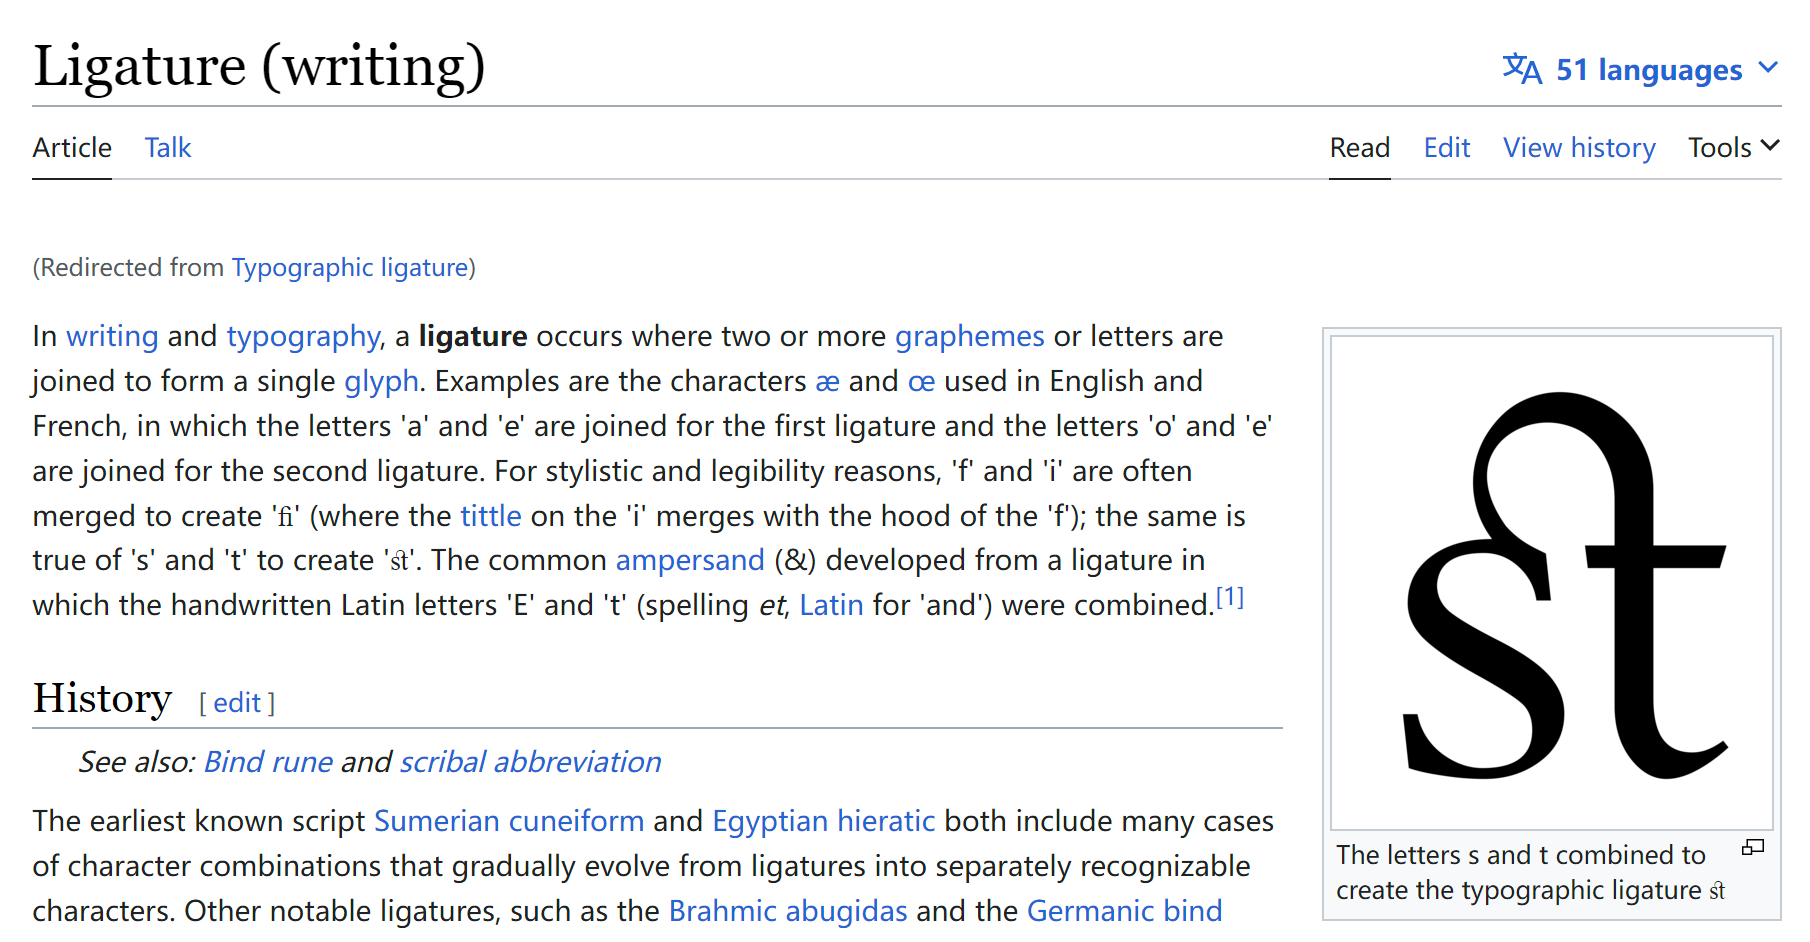Select the Read tab
Image resolution: width=1810 pixels, height=942 pixels.
1359,147
